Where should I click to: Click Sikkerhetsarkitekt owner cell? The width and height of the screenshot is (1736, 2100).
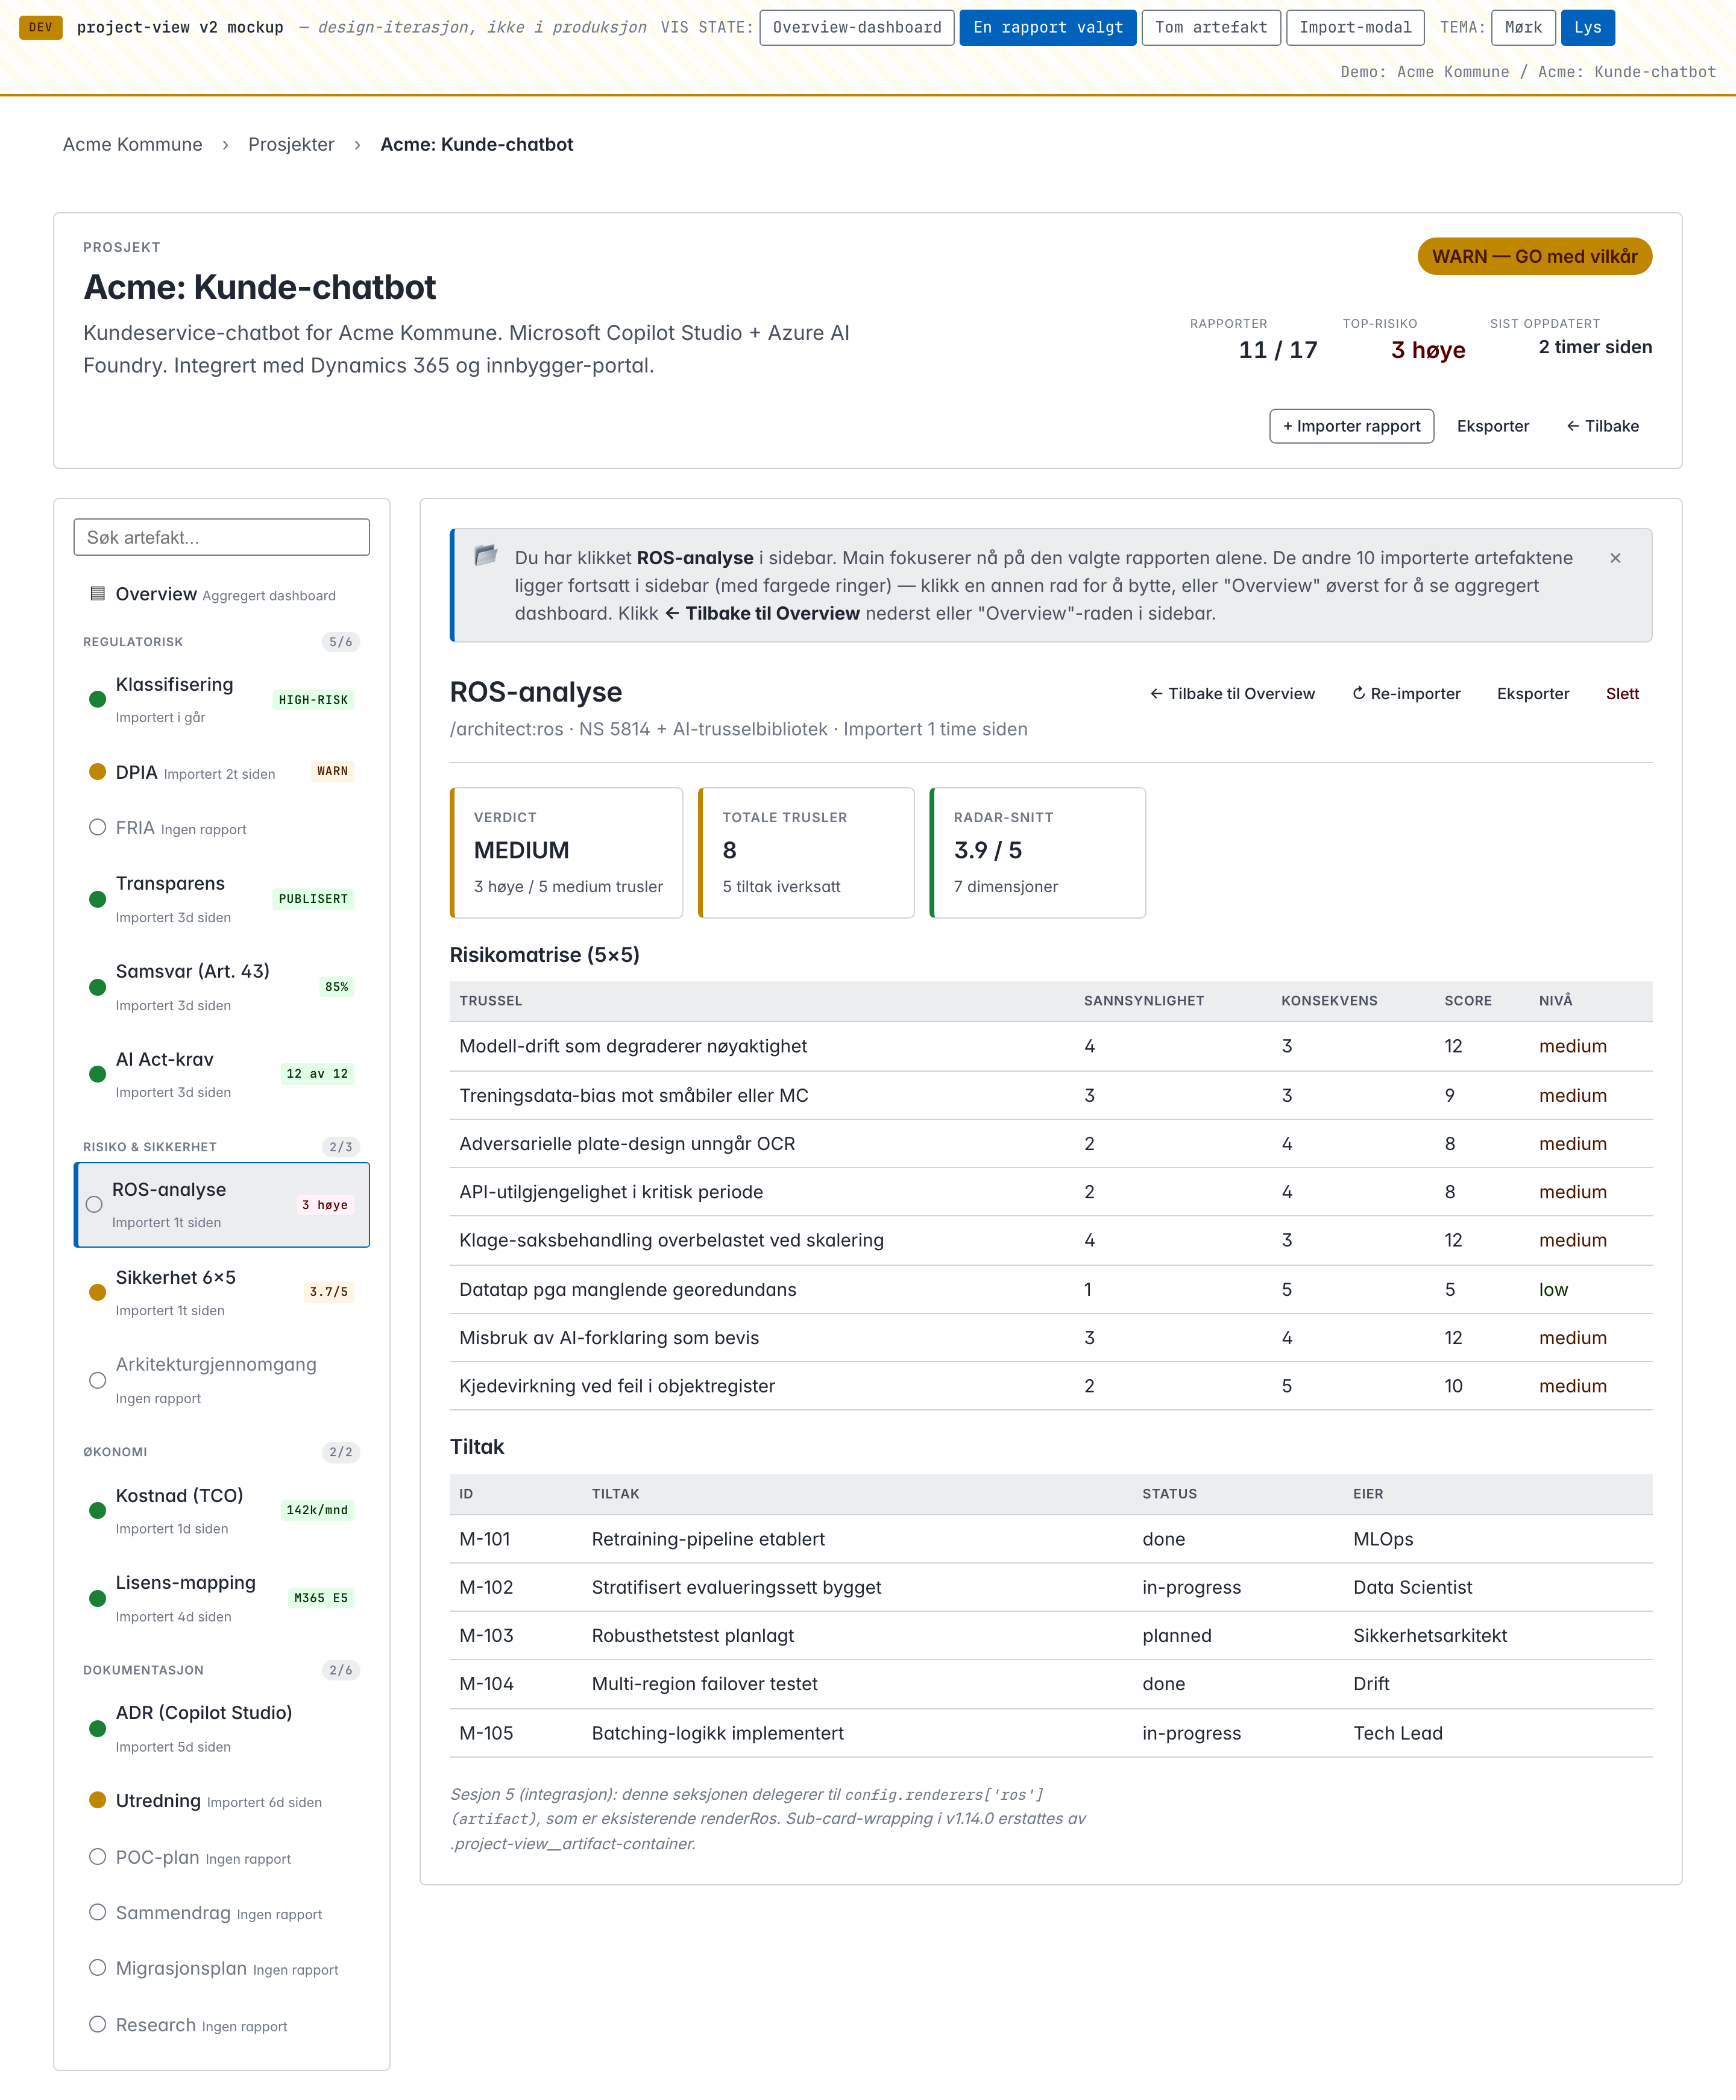(1430, 1635)
